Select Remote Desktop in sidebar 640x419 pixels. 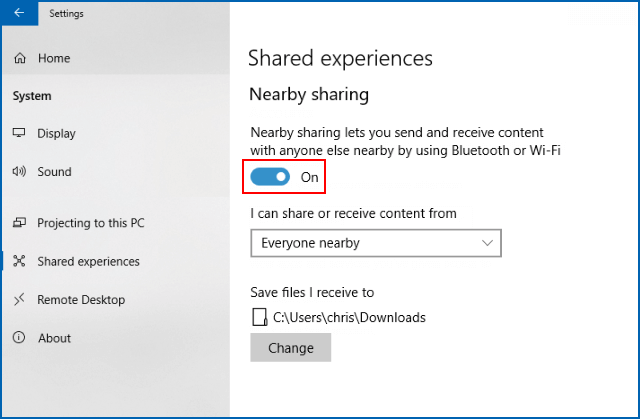coord(81,300)
